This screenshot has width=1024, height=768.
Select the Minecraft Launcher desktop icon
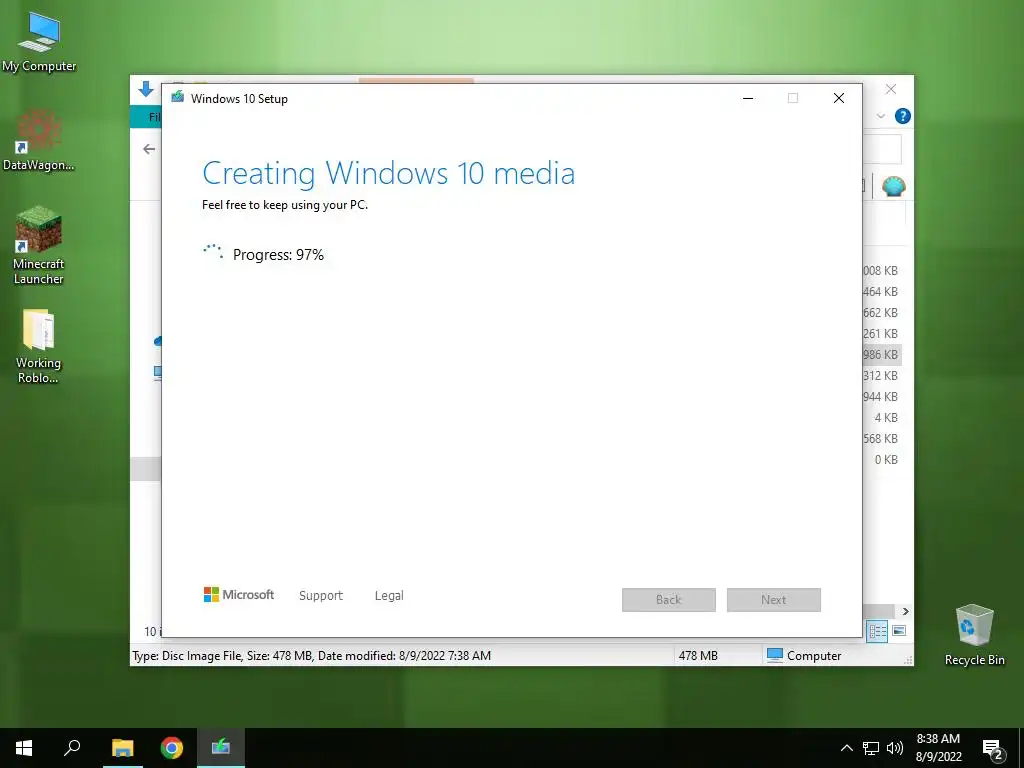click(39, 246)
